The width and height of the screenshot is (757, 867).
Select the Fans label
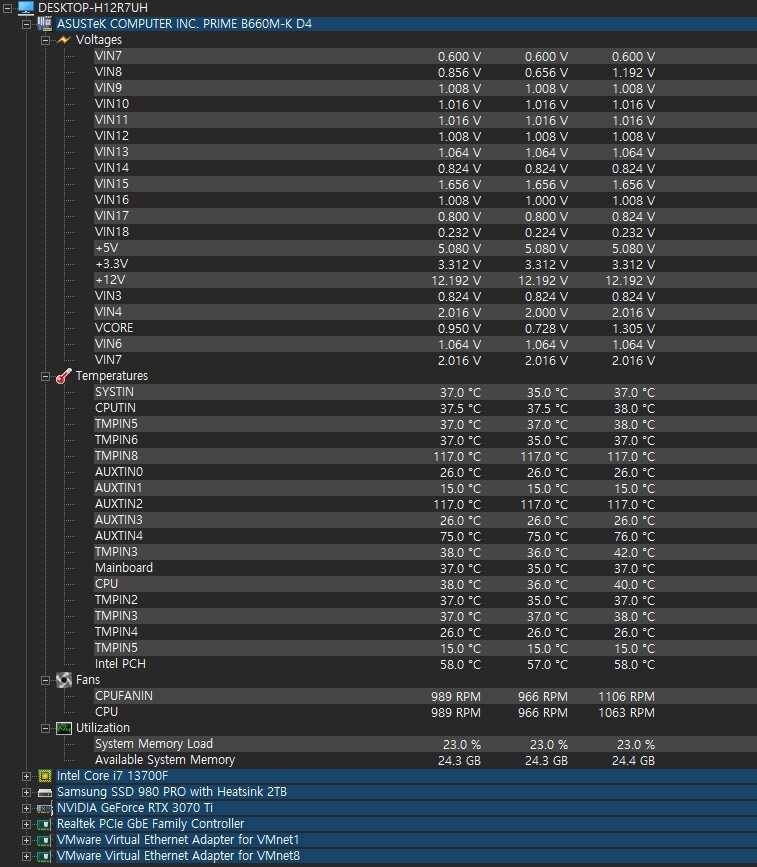click(88, 680)
